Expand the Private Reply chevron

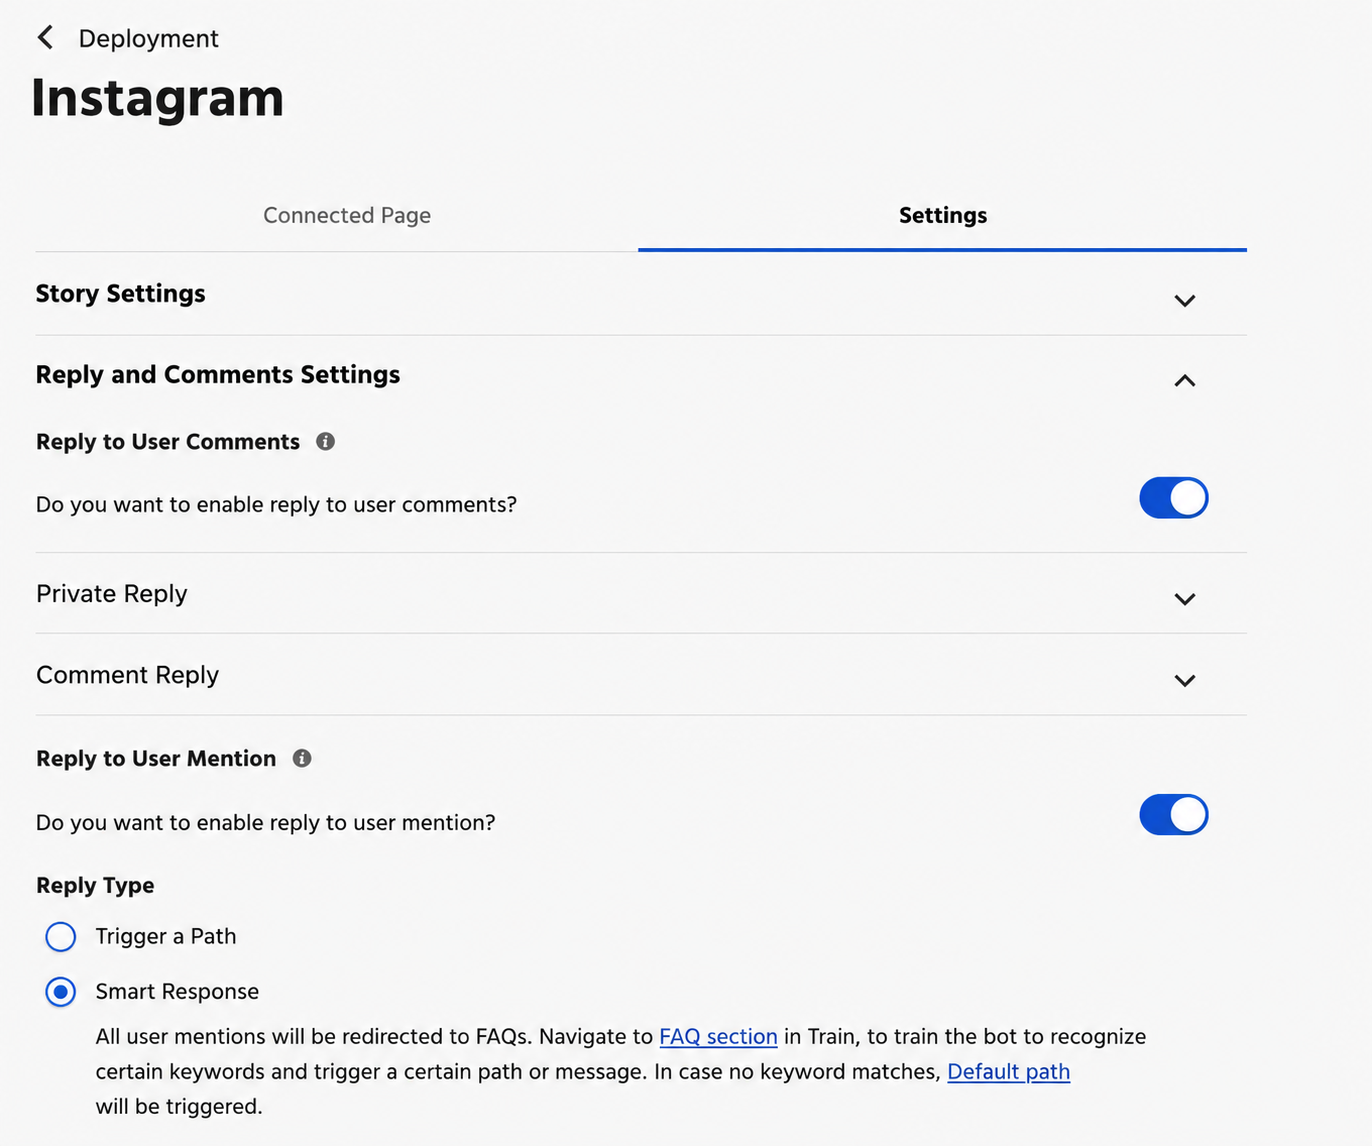(1185, 599)
